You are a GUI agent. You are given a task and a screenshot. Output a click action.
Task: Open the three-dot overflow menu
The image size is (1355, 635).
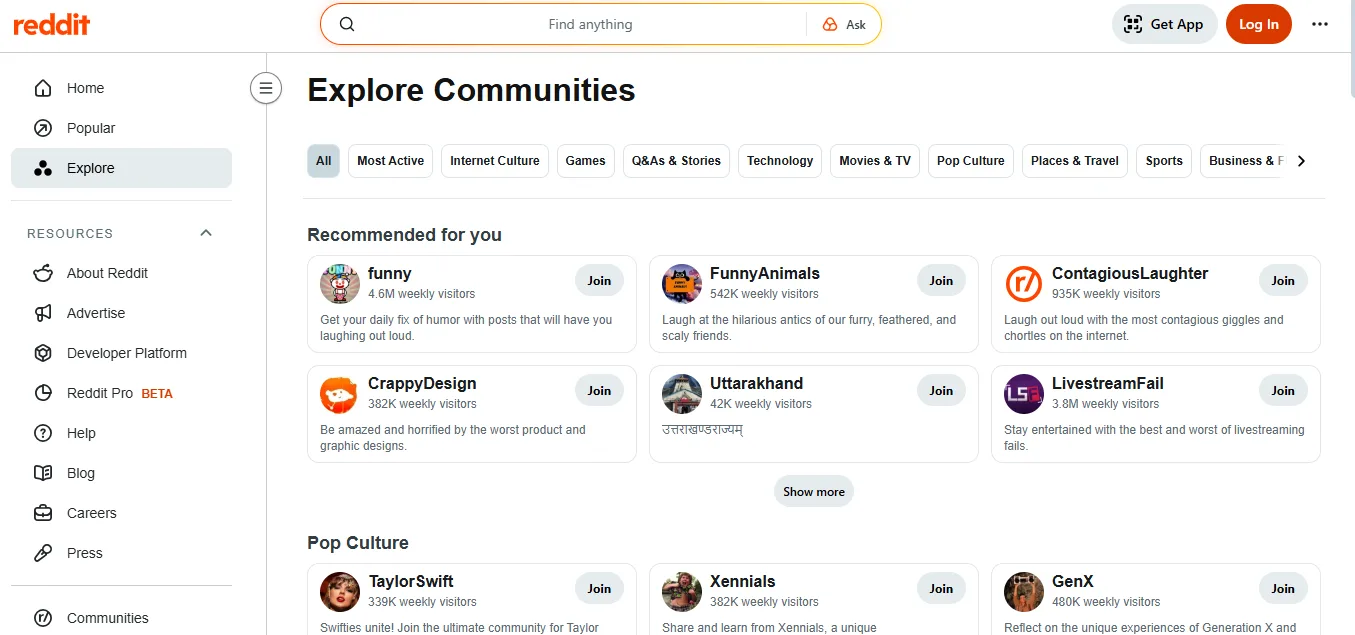1320,25
